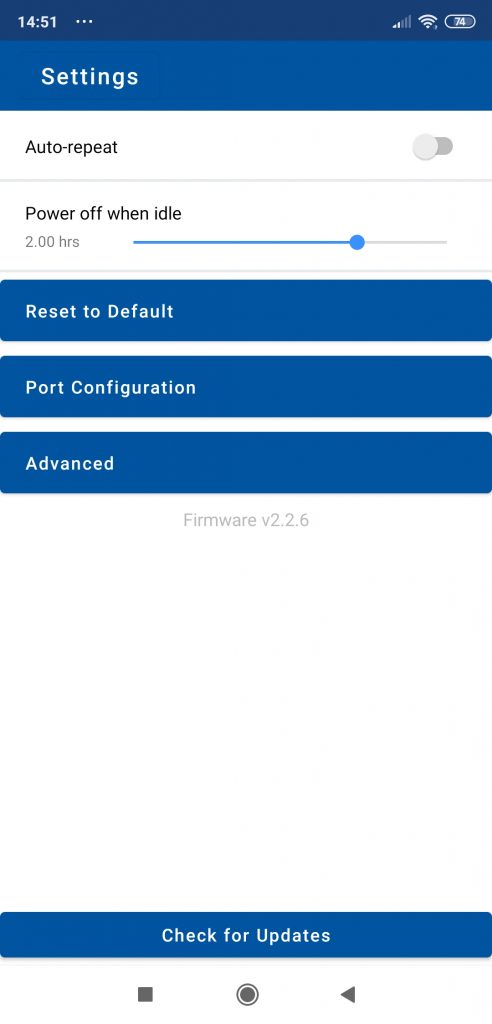The height and width of the screenshot is (1024, 492).
Task: Tap the Wi-Fi status icon
Action: click(428, 22)
